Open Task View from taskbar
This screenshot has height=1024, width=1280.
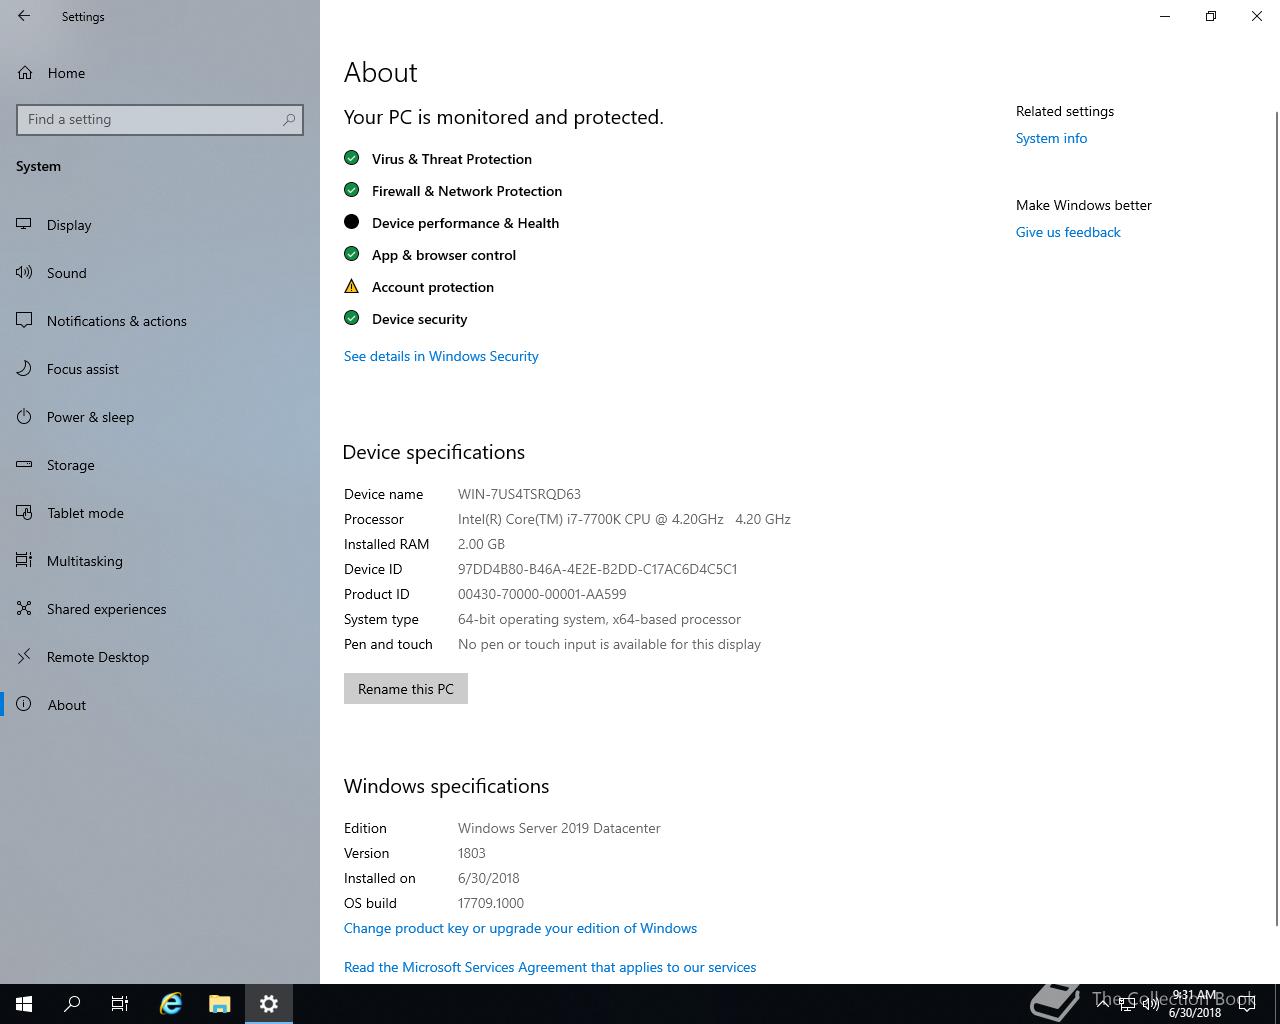click(x=120, y=1004)
